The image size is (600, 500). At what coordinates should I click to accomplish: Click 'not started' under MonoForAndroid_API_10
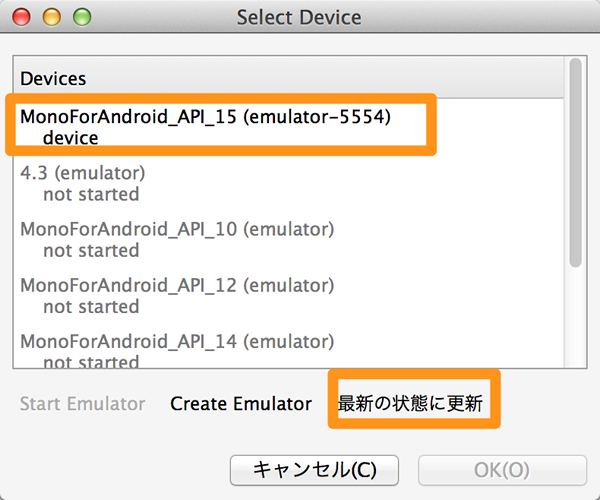click(x=91, y=251)
